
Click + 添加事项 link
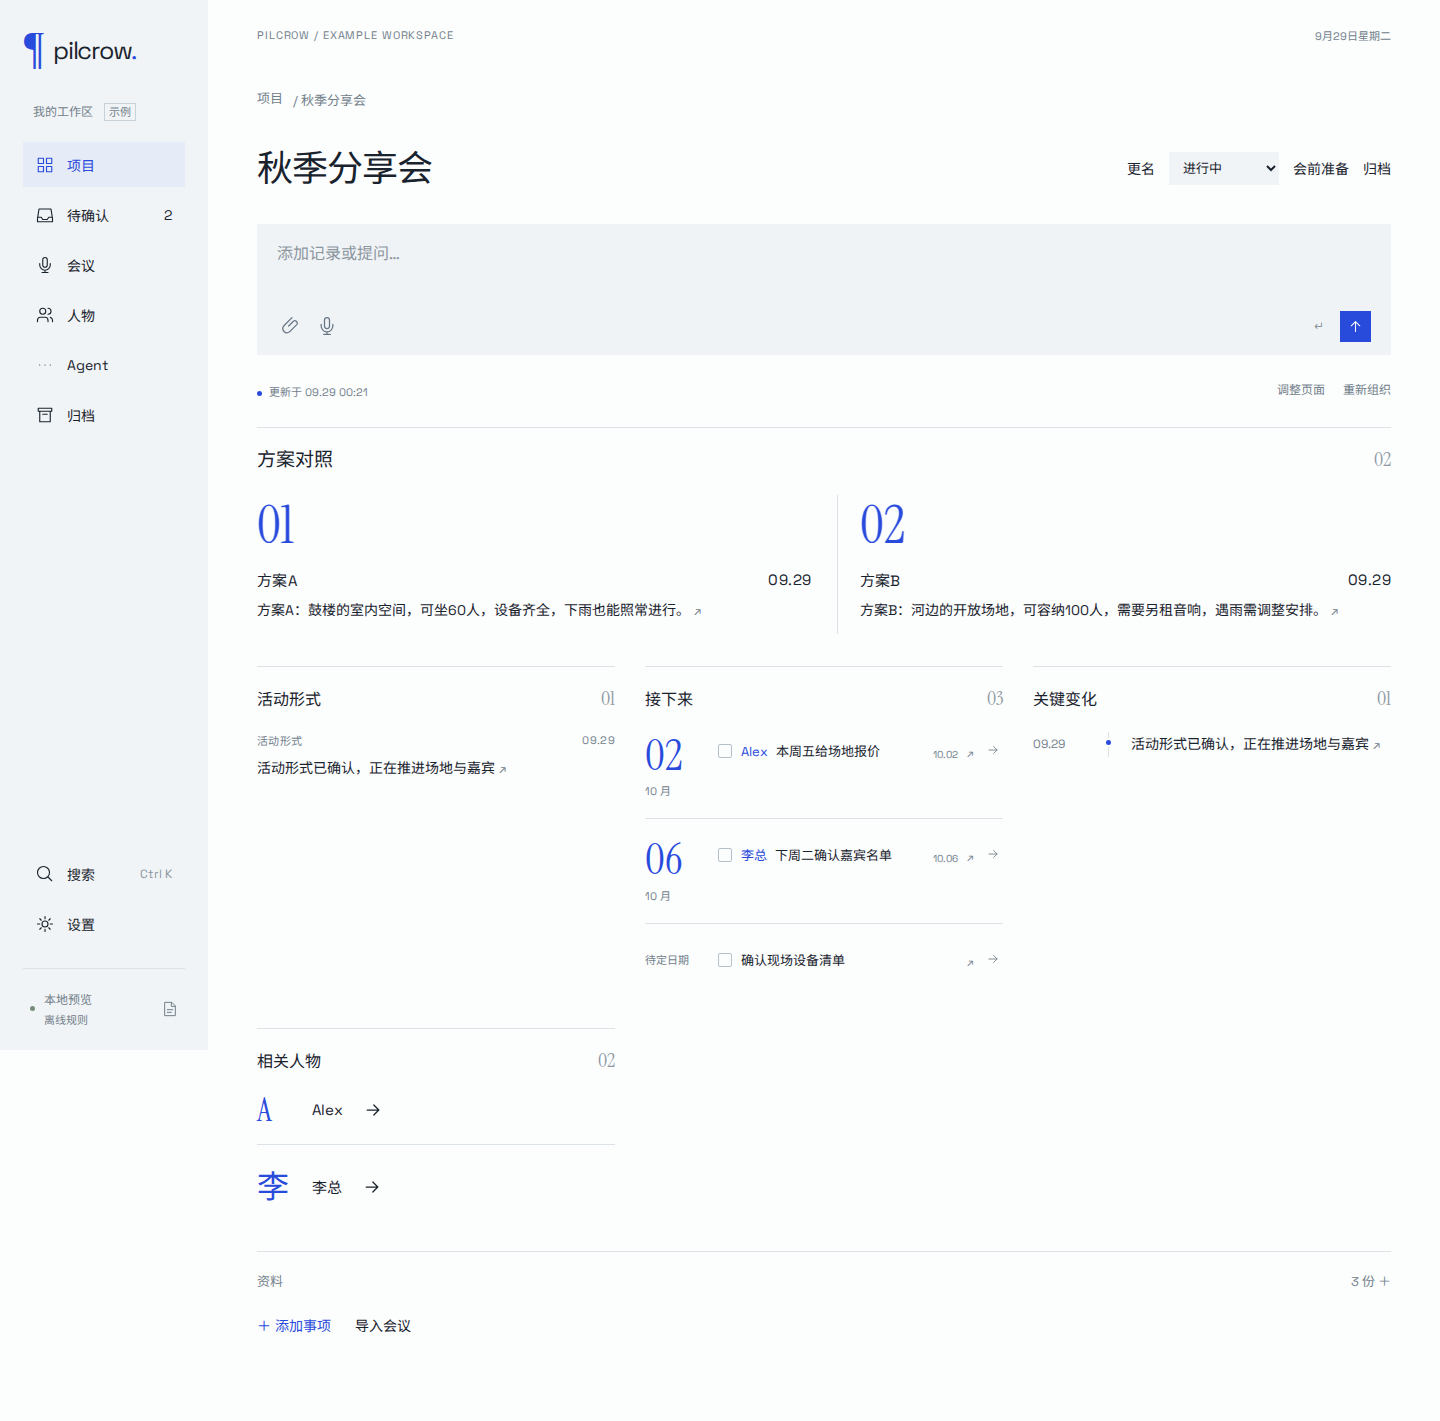click(295, 1326)
